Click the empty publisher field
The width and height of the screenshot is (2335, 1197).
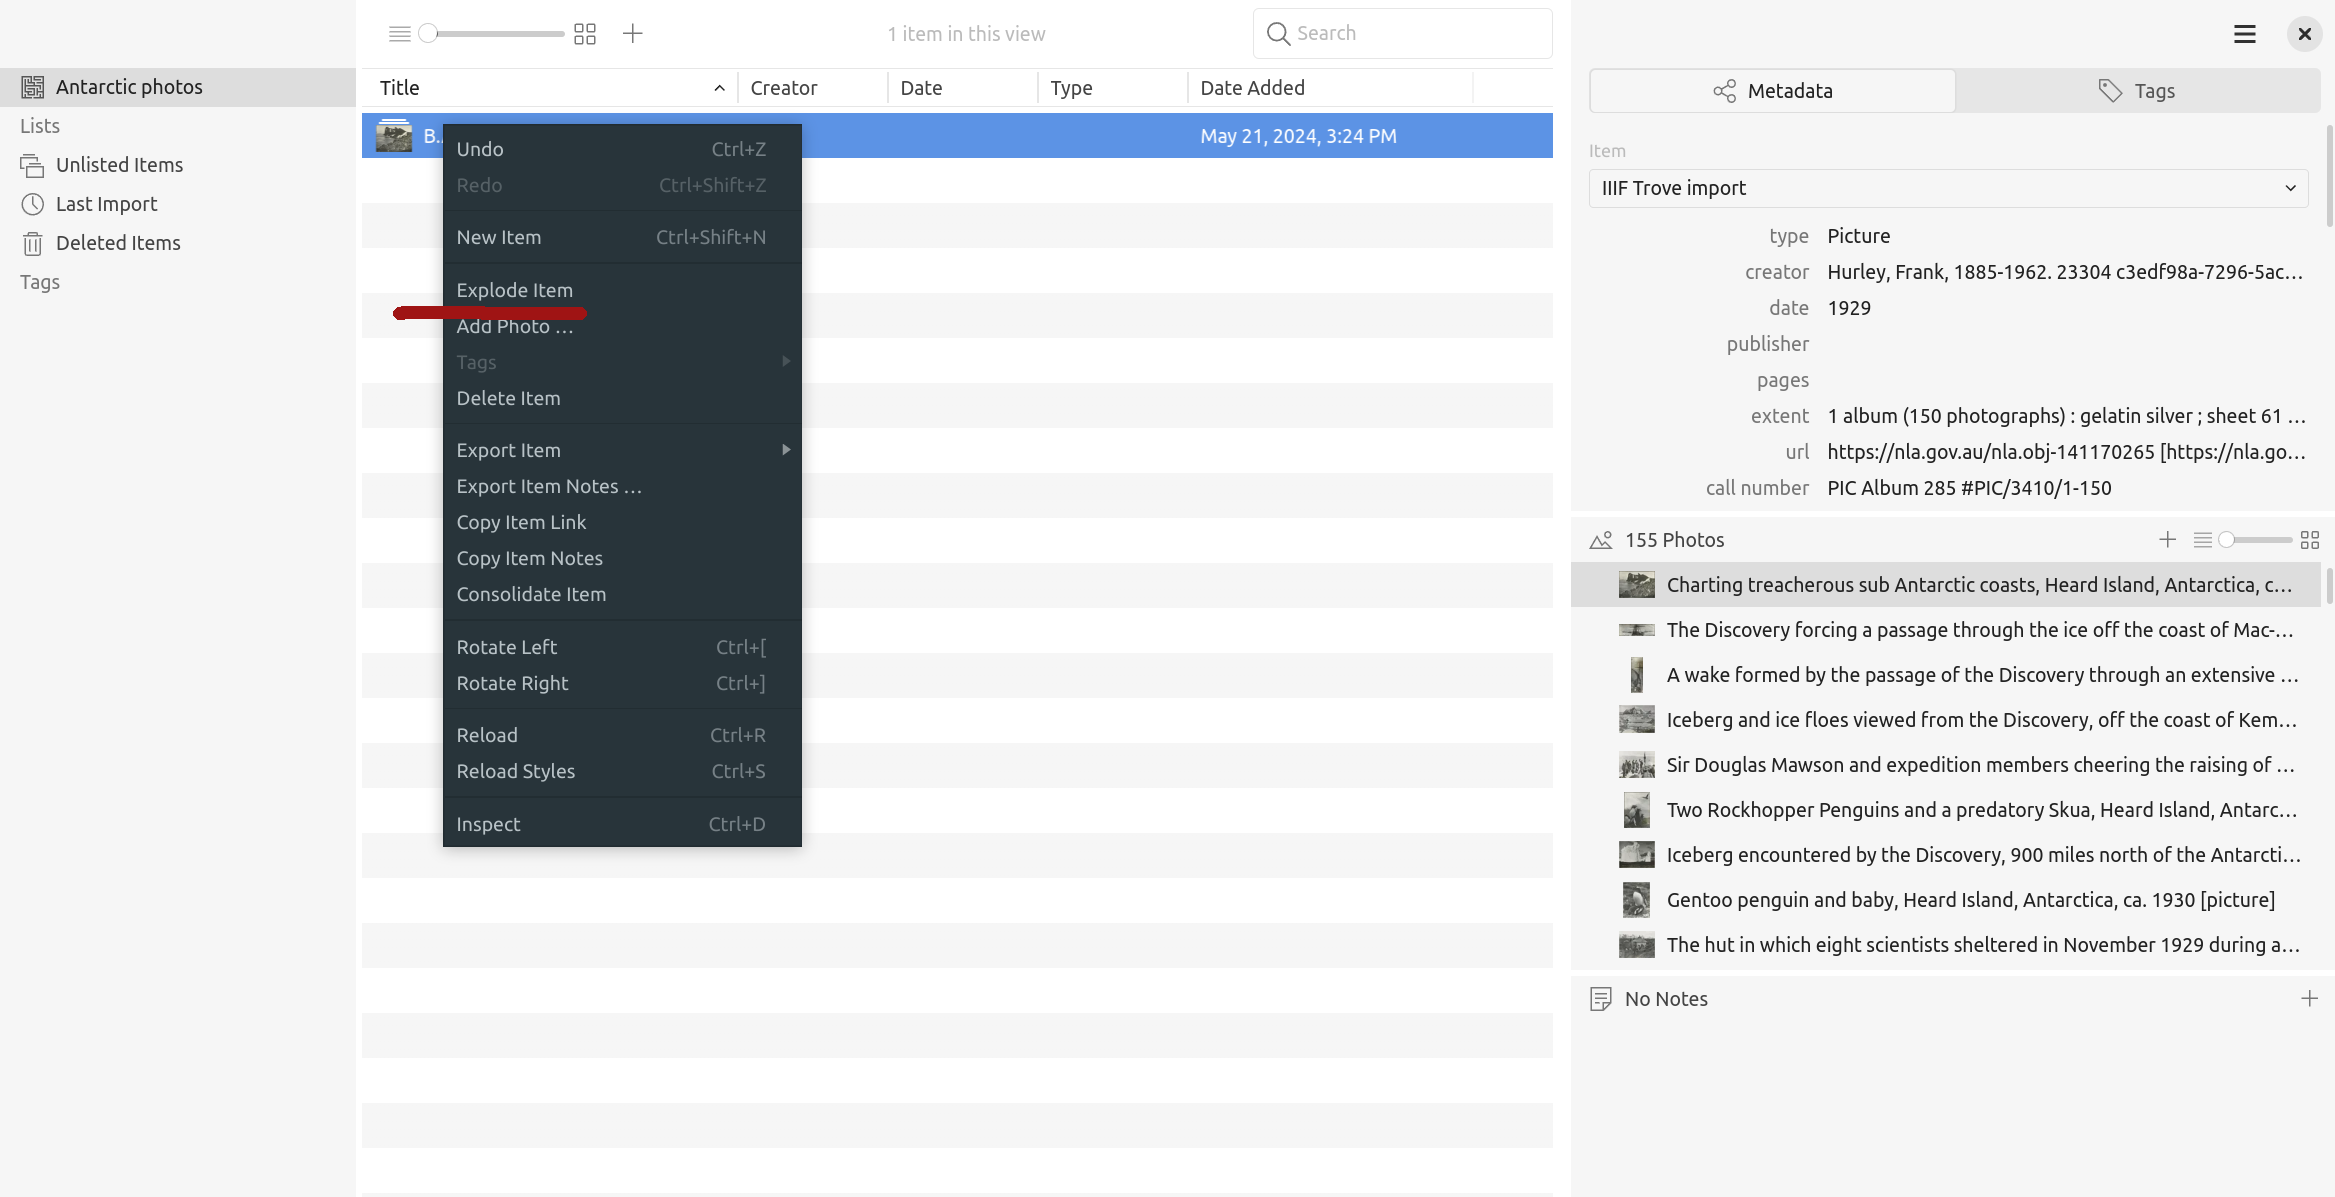[2066, 344]
